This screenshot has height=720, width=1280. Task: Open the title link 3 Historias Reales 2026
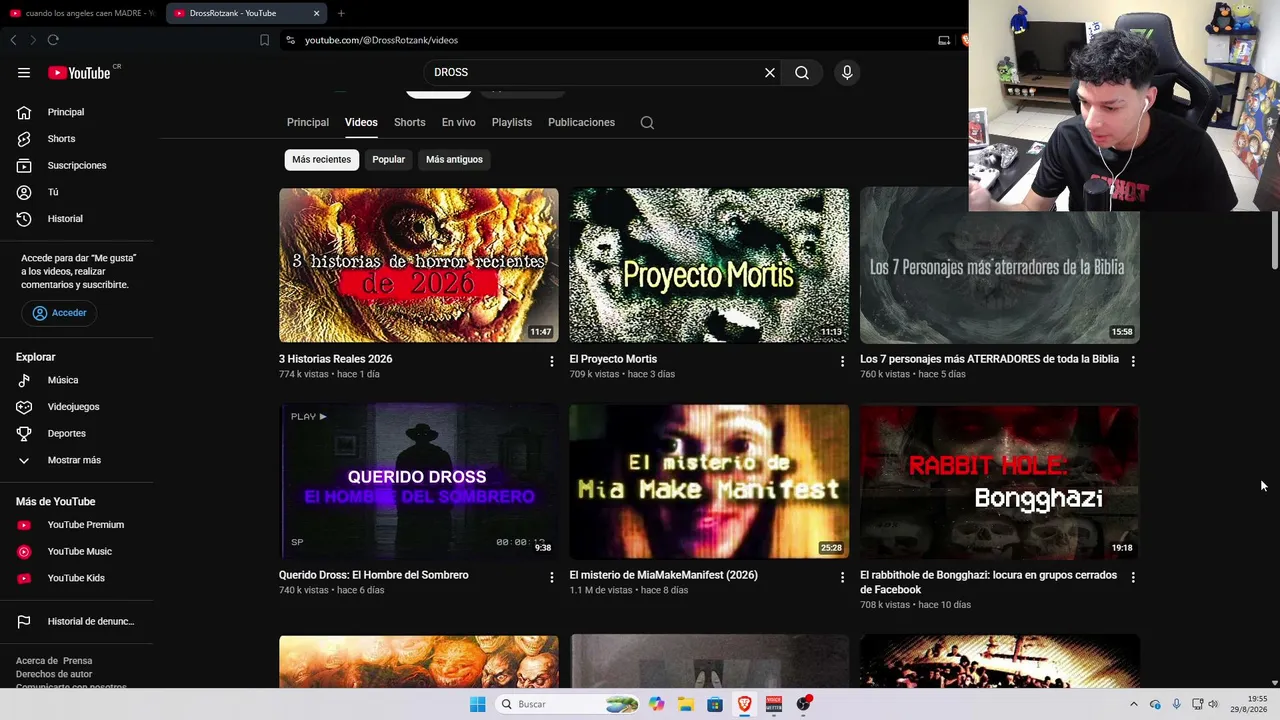[x=336, y=359]
